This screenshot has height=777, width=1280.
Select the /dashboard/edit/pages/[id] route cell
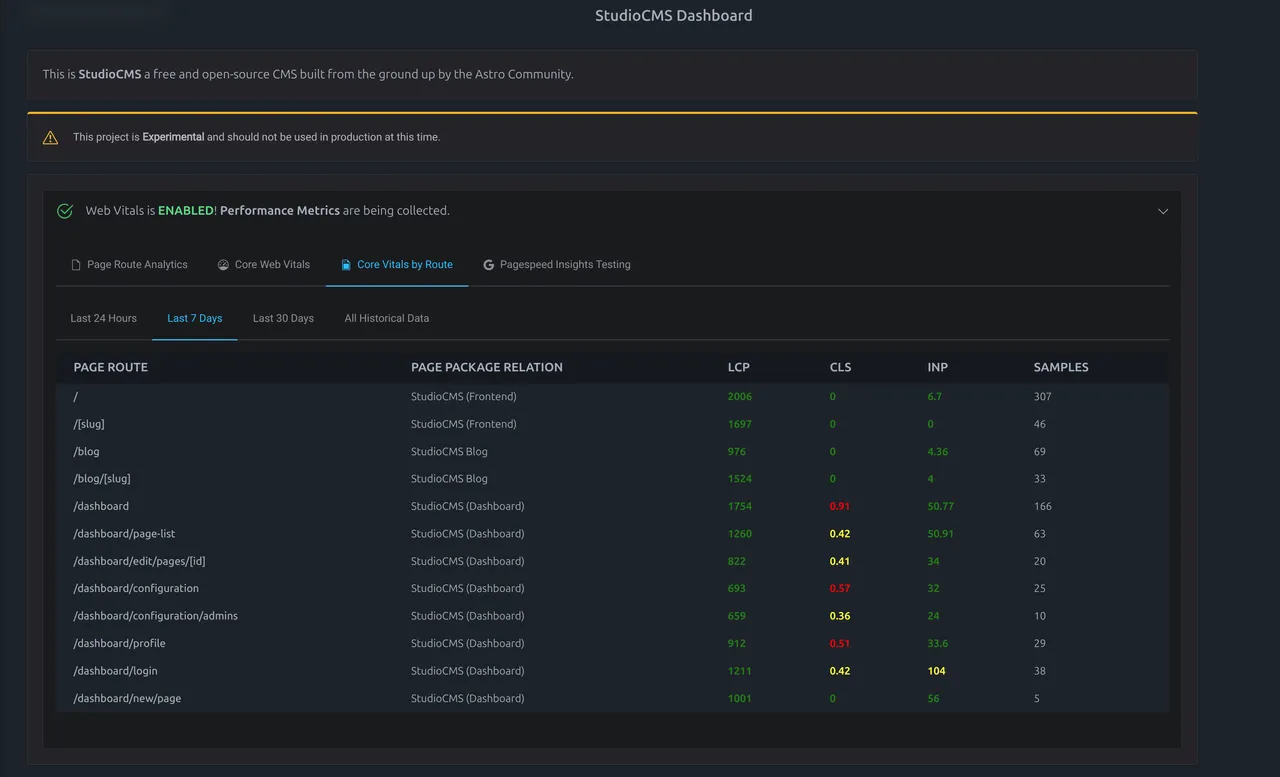[139, 561]
